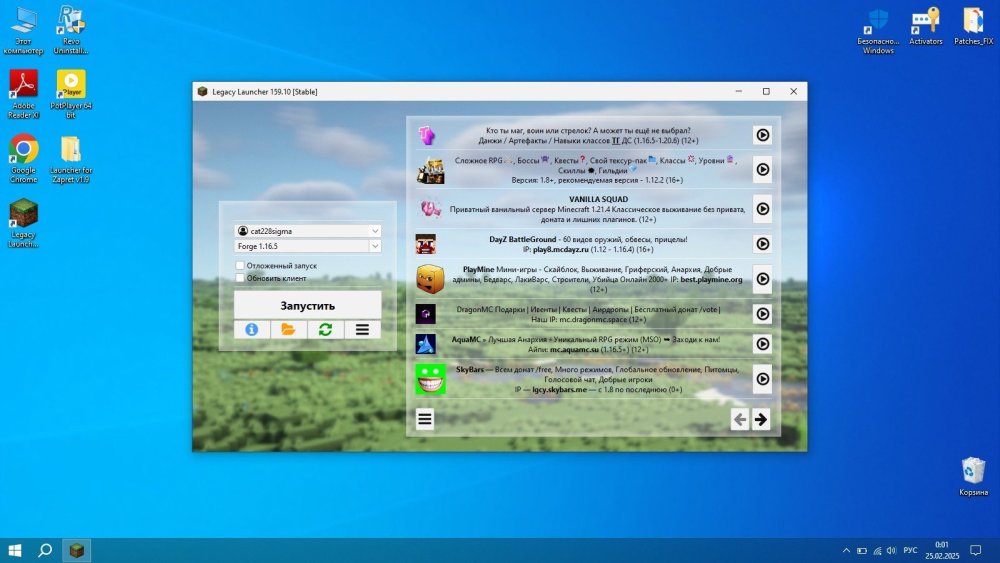
Task: Click the SkyBars green smiley thumbnail
Action: click(430, 379)
